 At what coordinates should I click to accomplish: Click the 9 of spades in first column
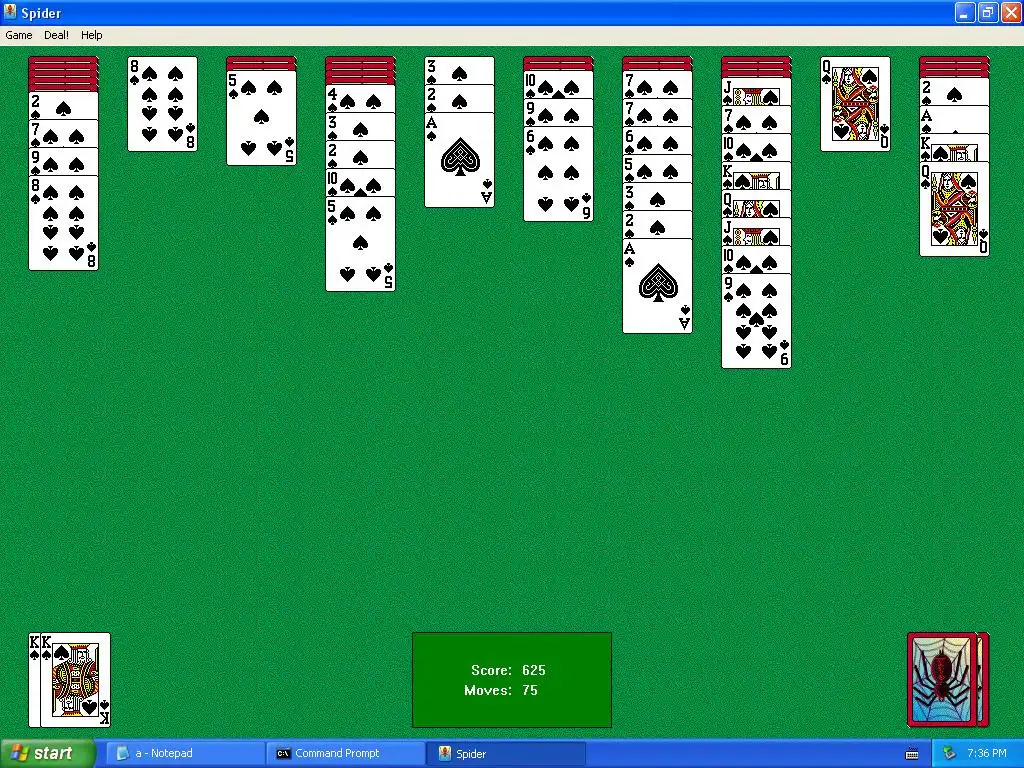(63, 161)
